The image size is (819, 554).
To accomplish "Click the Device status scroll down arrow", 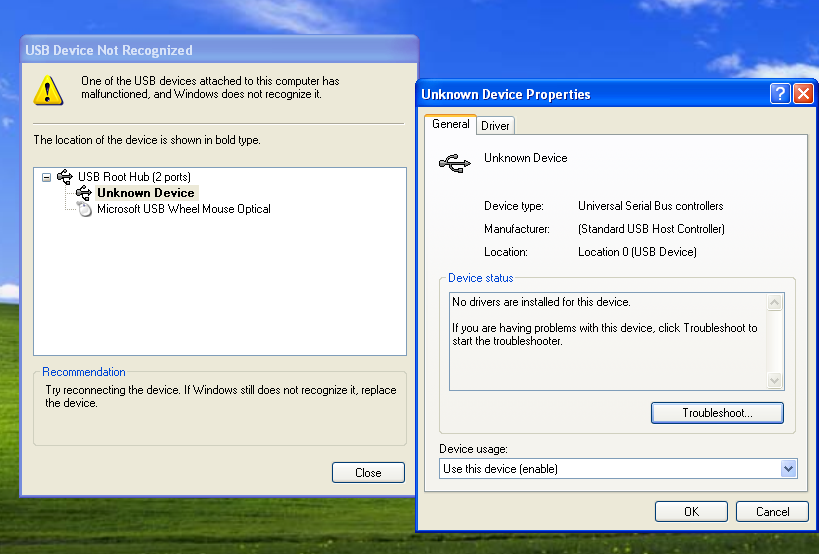I will pos(774,380).
